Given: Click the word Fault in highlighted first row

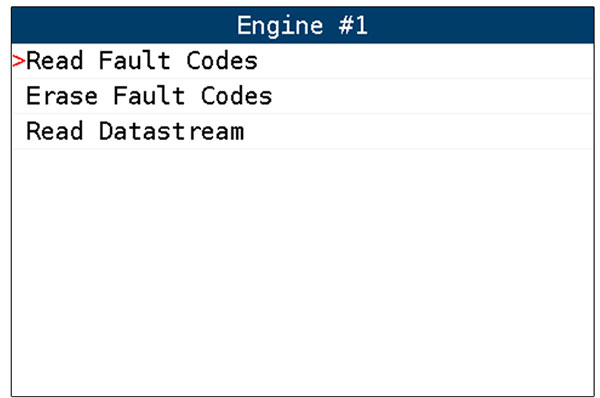Looking at the screenshot, I should point(134,61).
